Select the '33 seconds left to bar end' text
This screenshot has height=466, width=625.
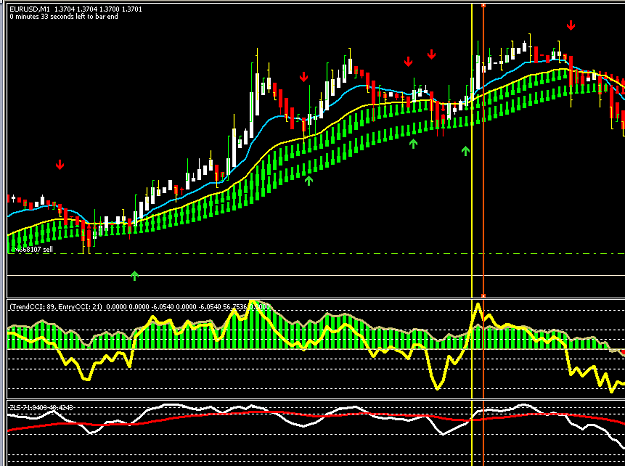coord(79,17)
